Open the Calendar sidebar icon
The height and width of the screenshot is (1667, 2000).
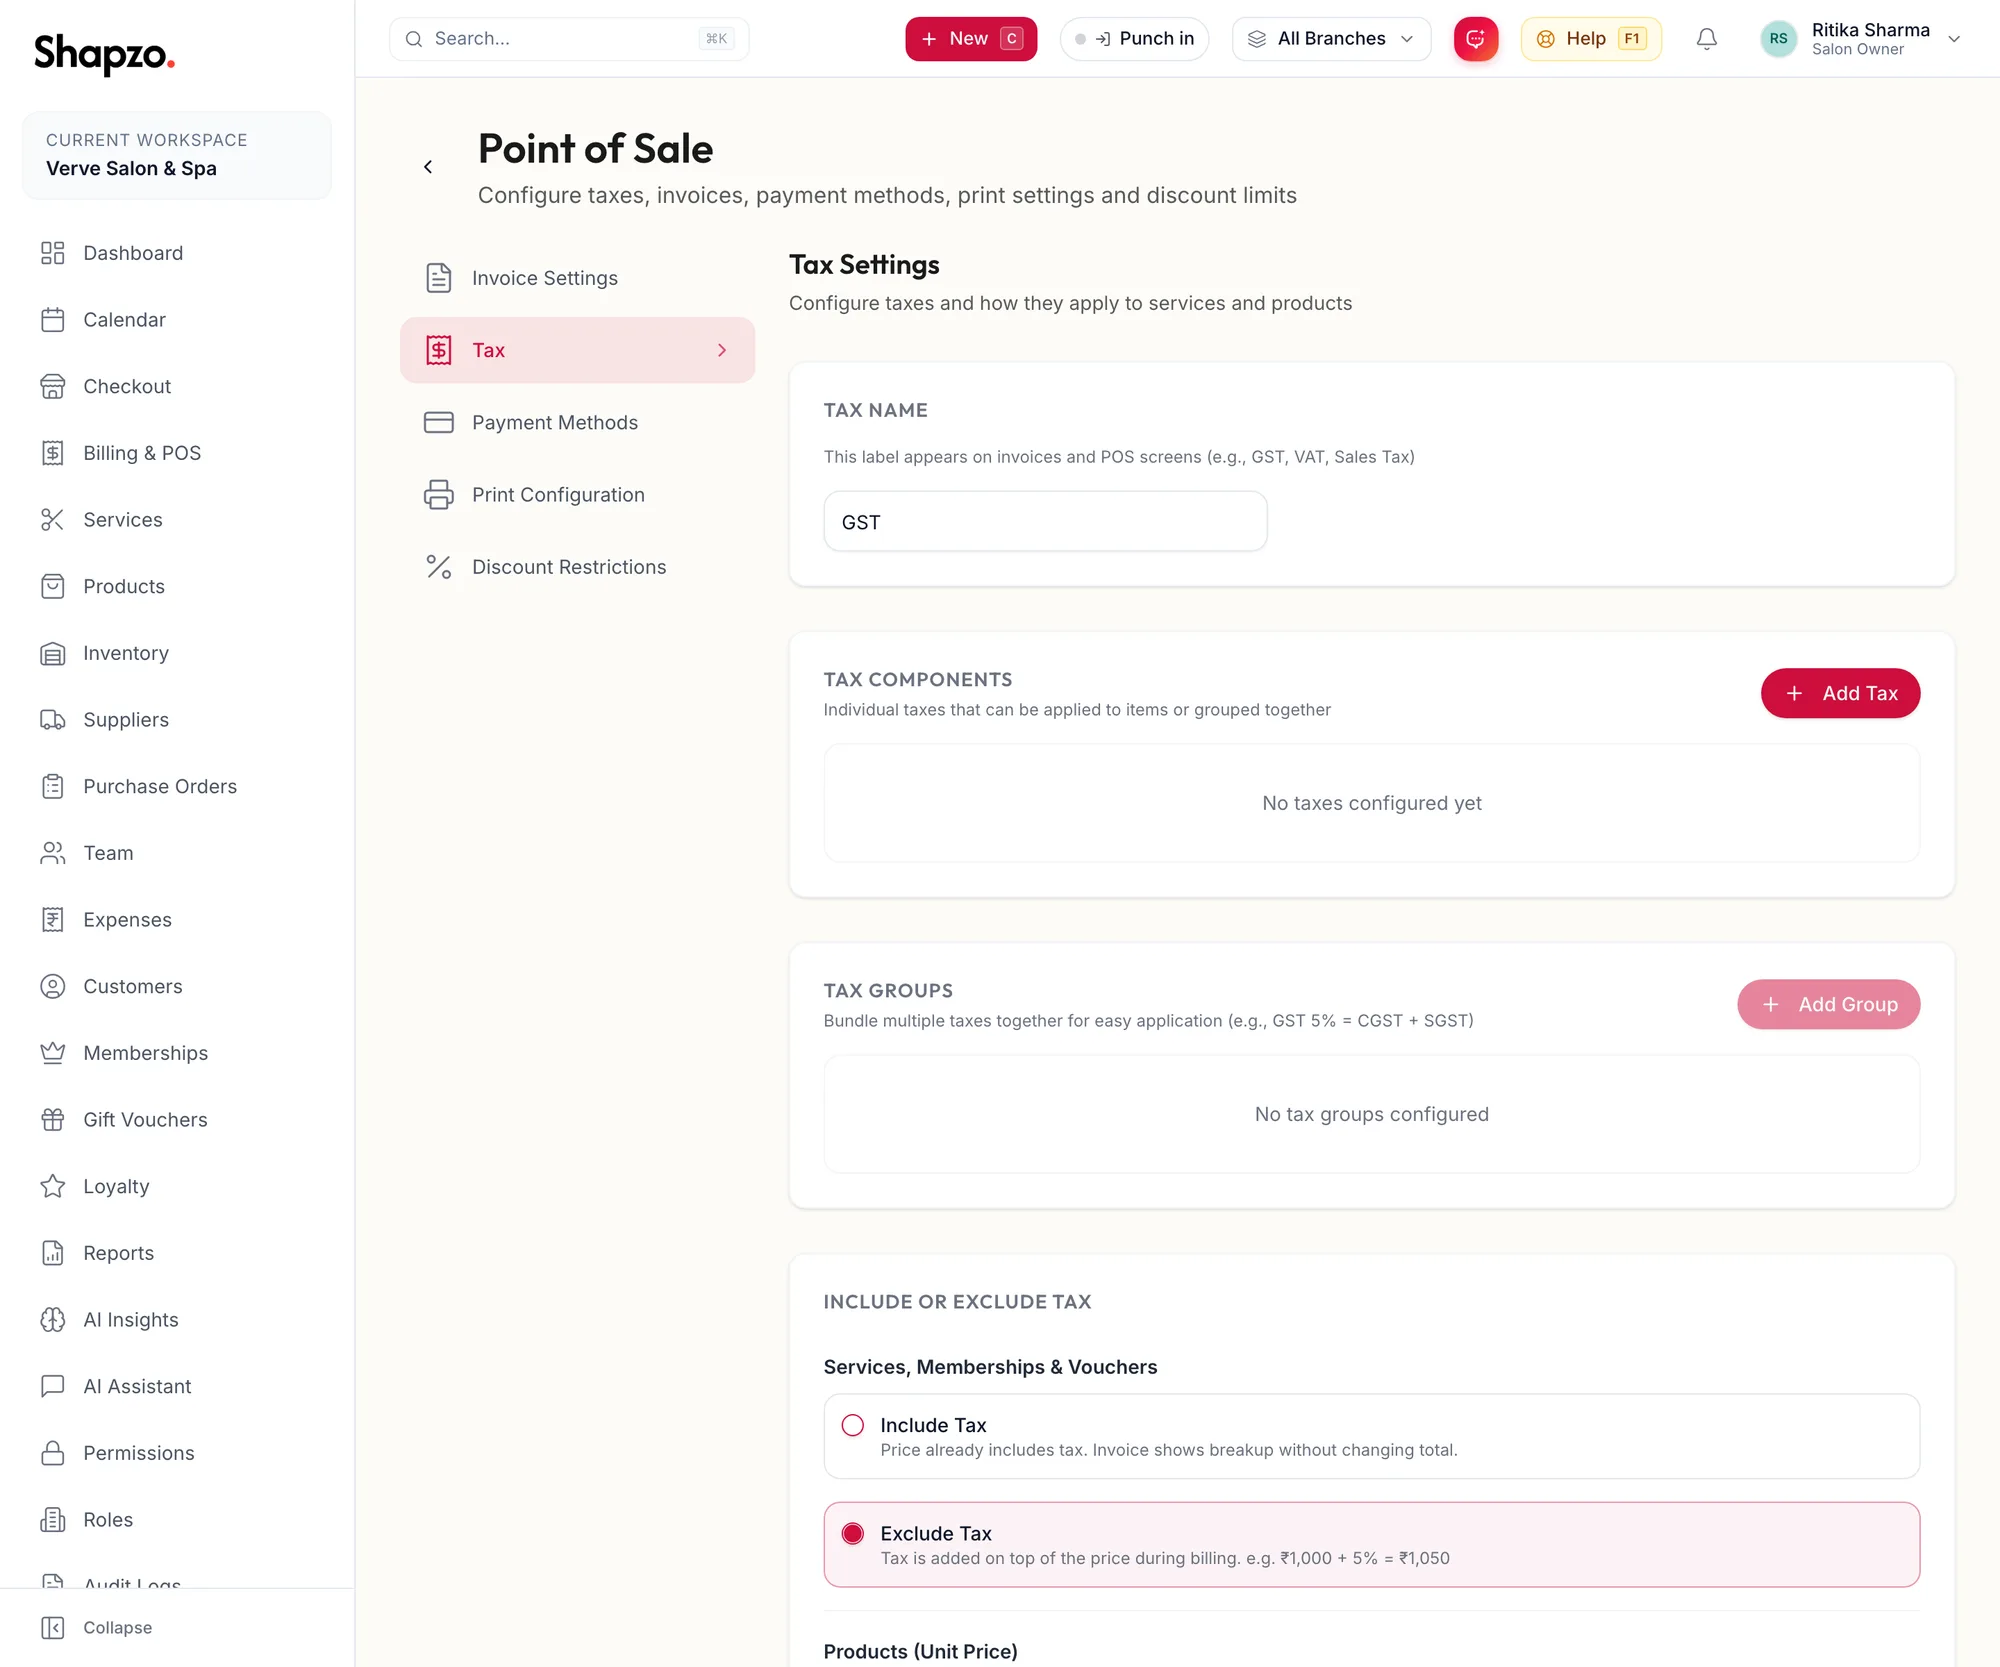53,320
